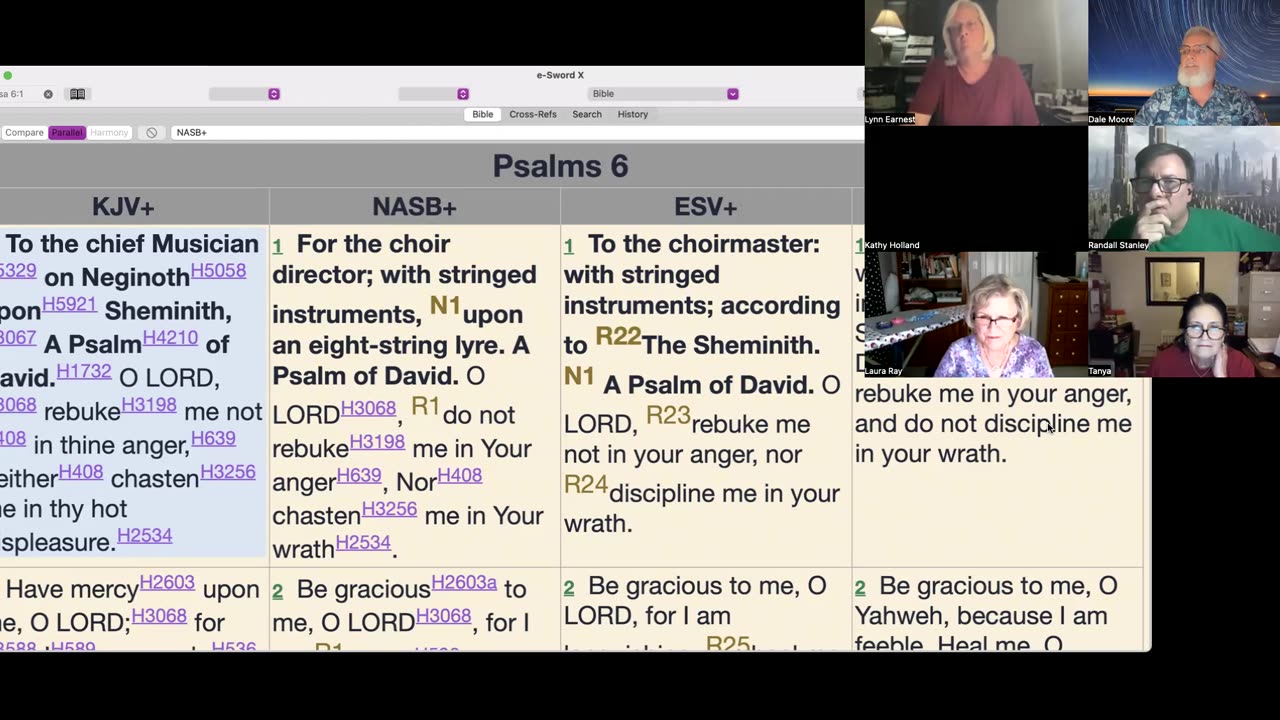Open KJV link H3256 after chasten
Image resolution: width=1280 pixels, height=720 pixels.
pyautogui.click(x=228, y=472)
